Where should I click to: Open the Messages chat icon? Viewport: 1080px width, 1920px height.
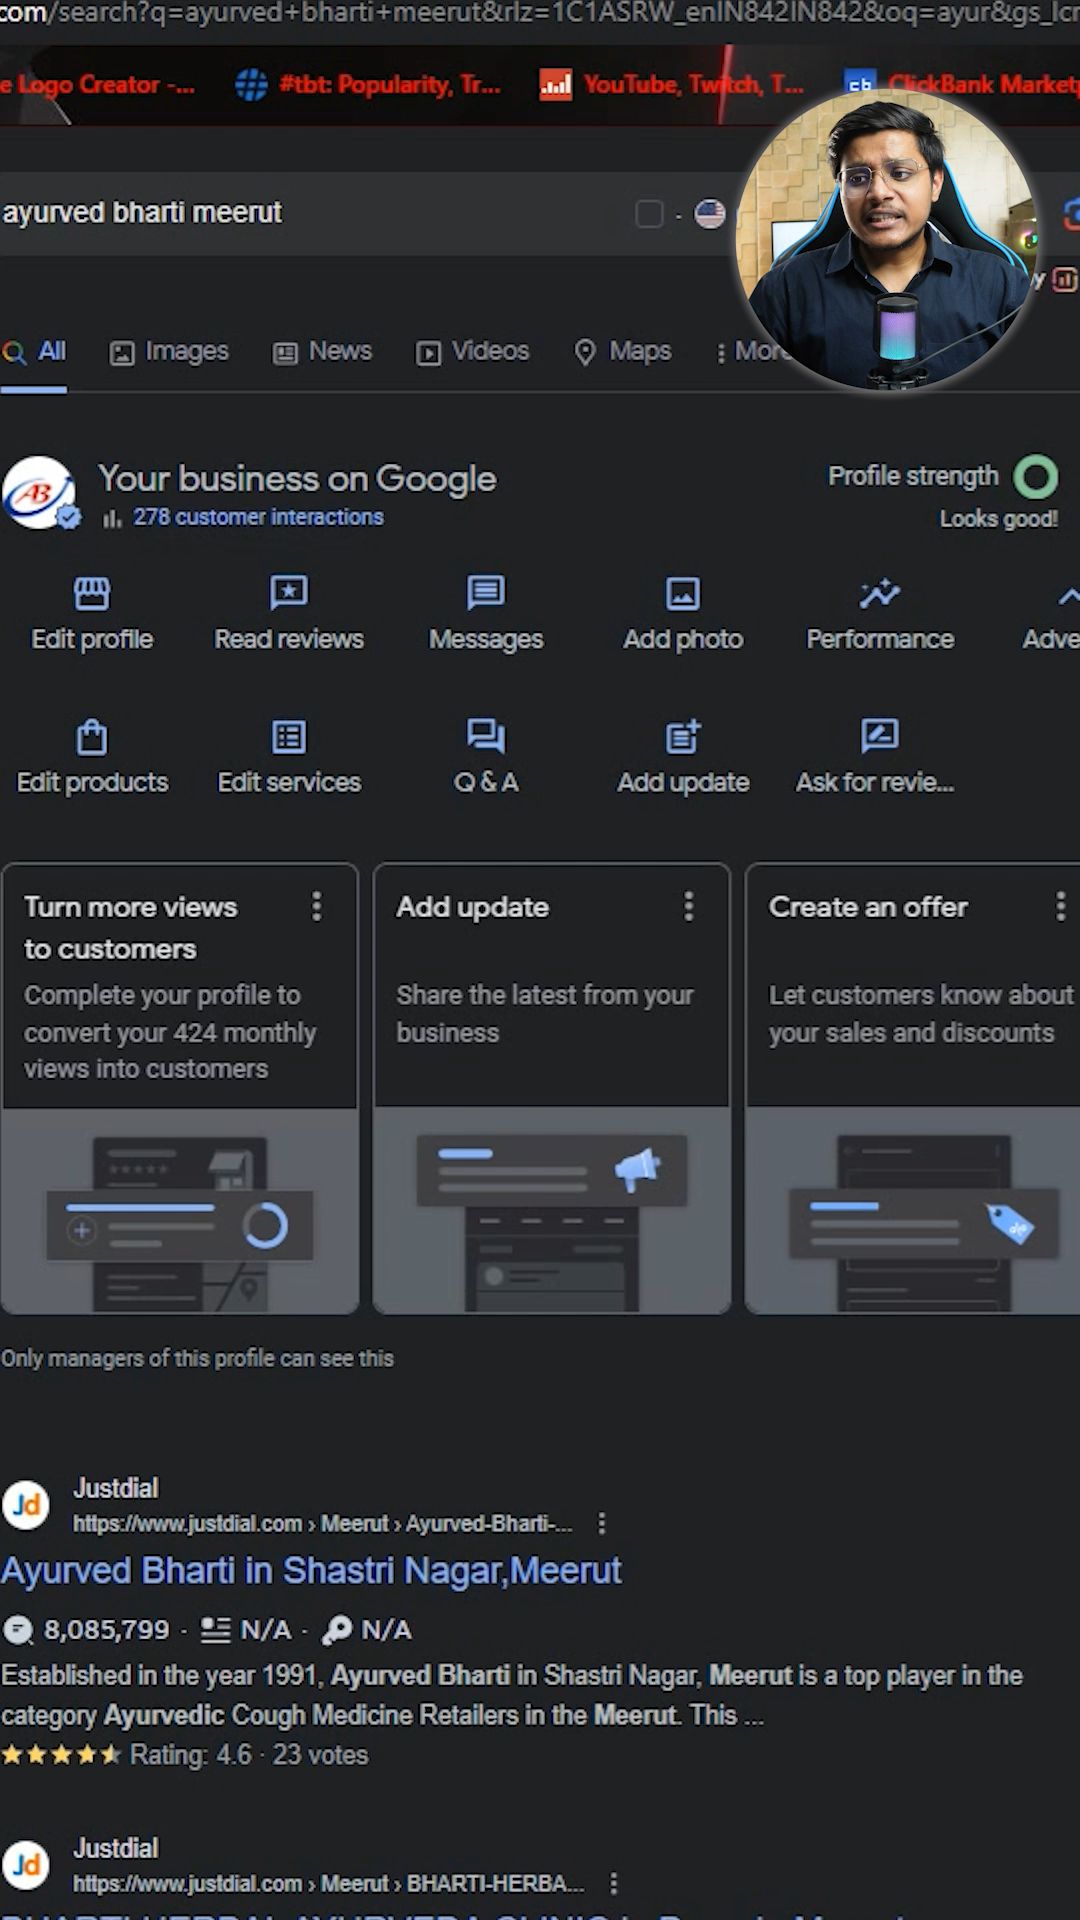[486, 592]
